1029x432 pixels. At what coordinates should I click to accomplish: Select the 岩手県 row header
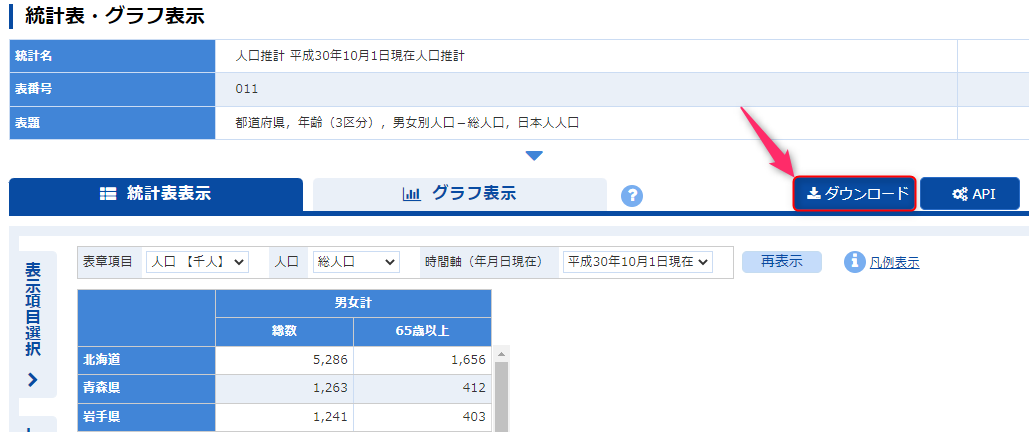146,416
